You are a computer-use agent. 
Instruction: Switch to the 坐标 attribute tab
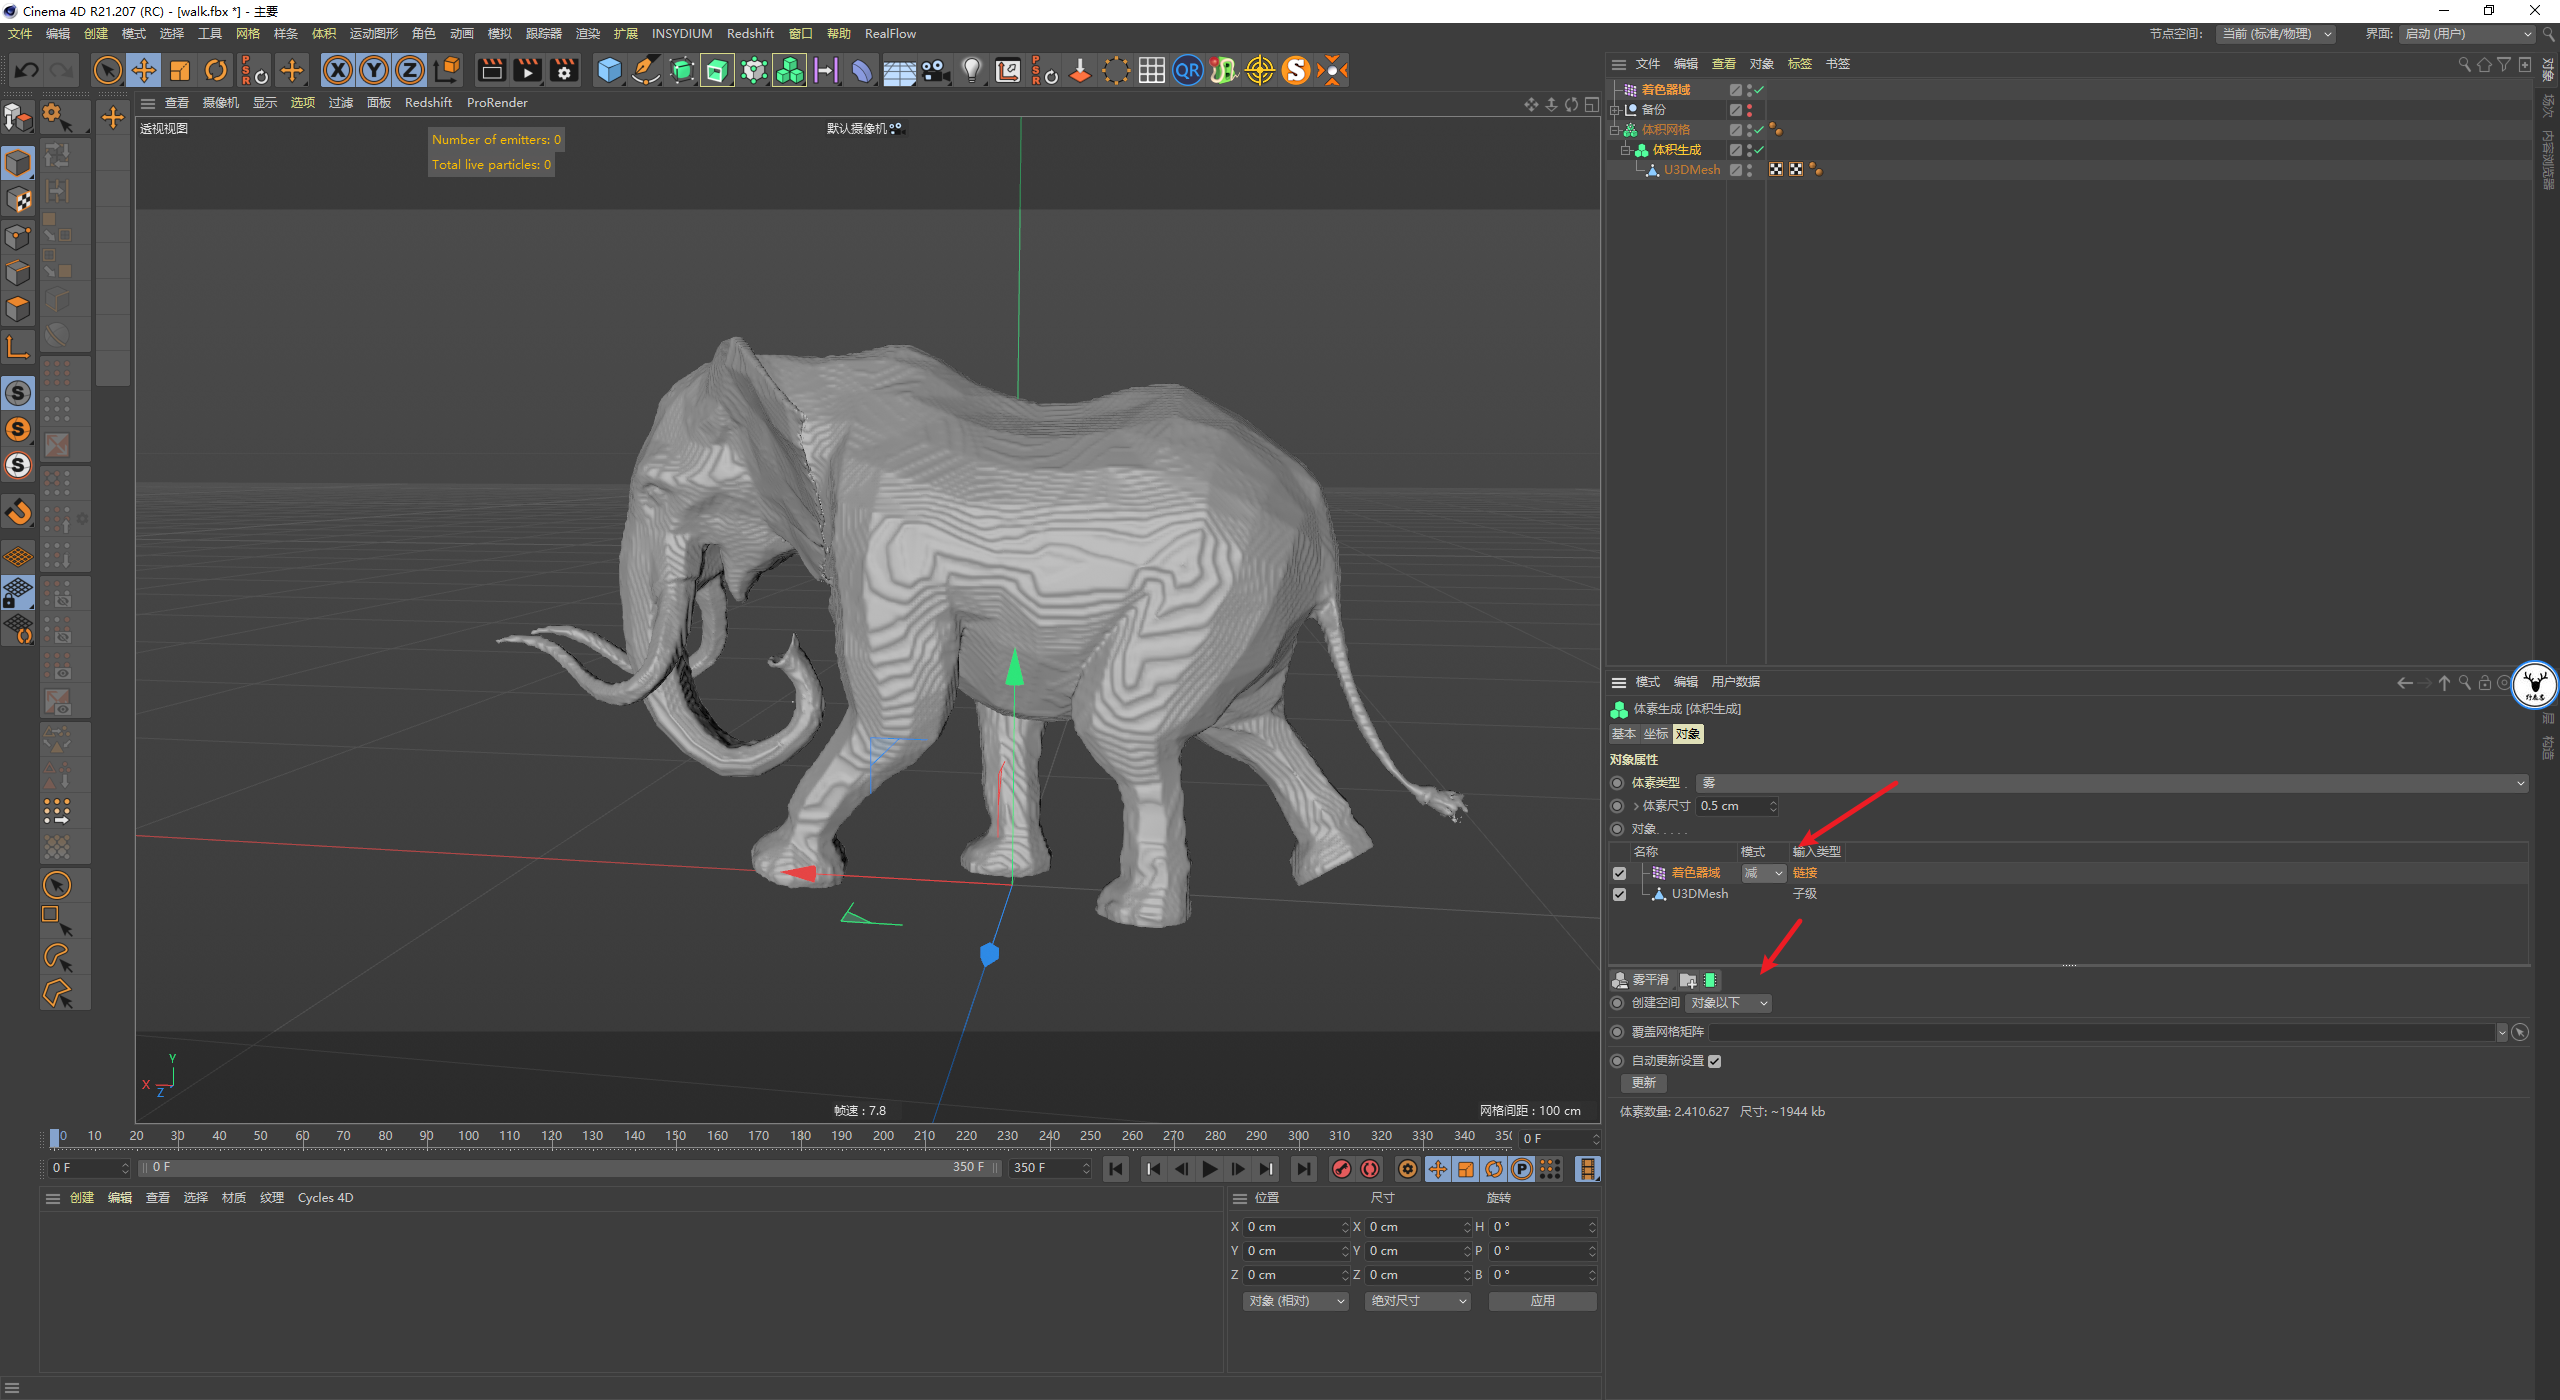(1656, 734)
